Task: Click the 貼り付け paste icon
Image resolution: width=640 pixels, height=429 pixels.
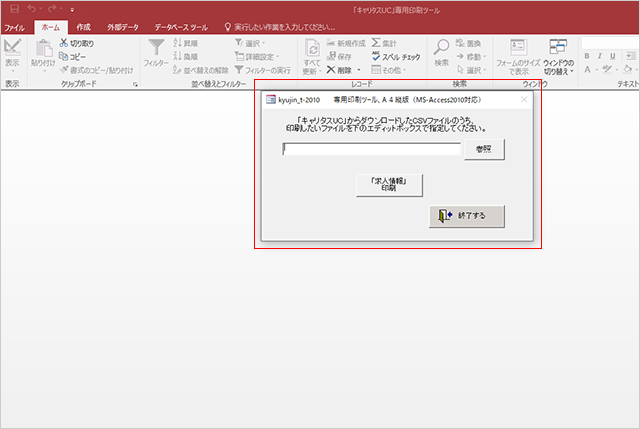Action: point(43,49)
